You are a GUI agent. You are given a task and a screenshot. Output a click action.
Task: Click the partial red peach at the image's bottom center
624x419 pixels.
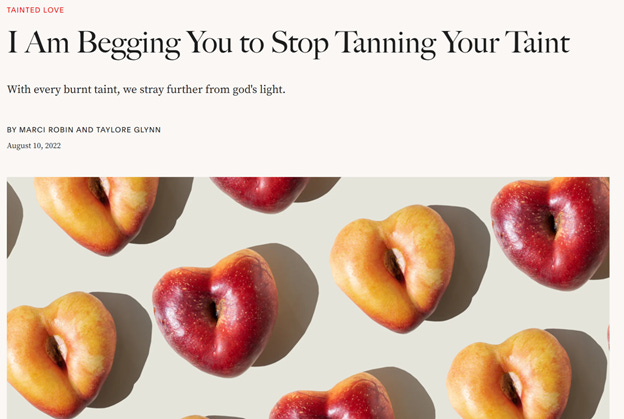click(x=332, y=397)
